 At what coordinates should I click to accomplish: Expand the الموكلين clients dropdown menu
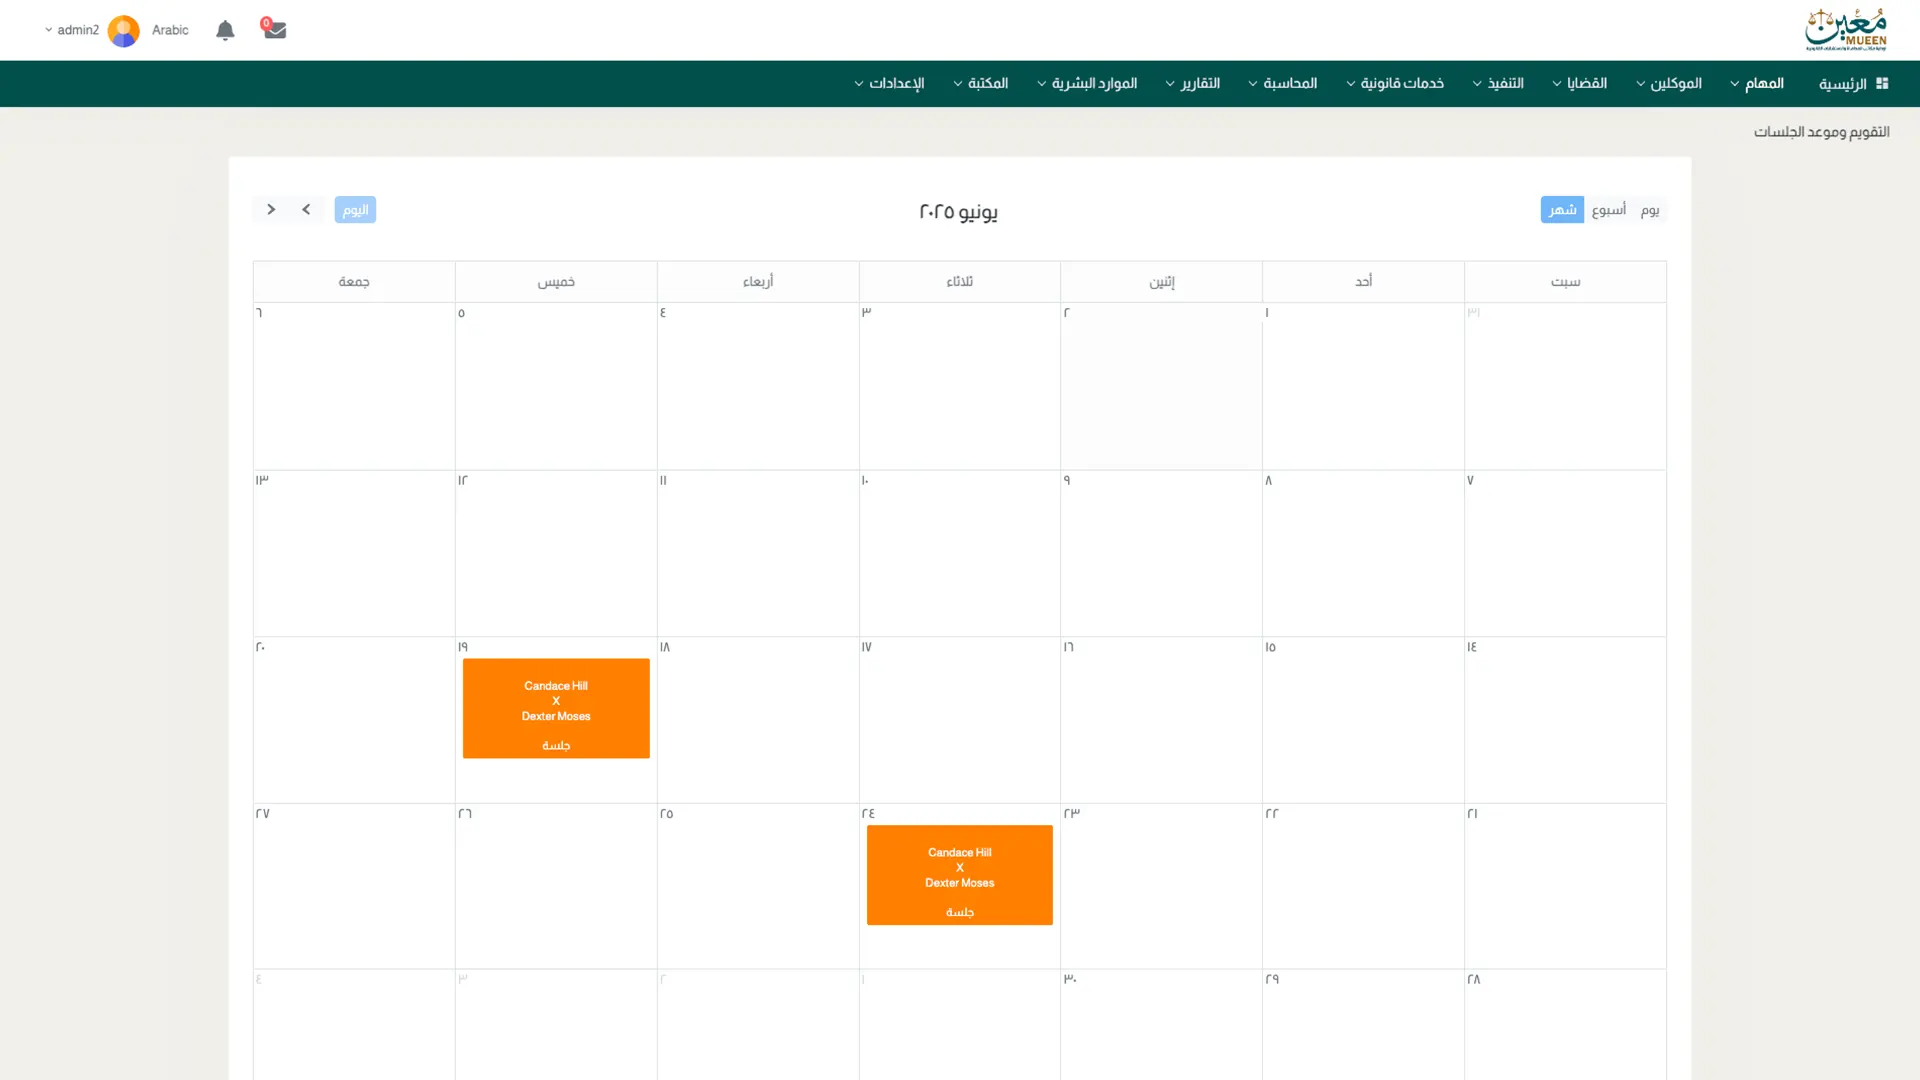click(1669, 83)
